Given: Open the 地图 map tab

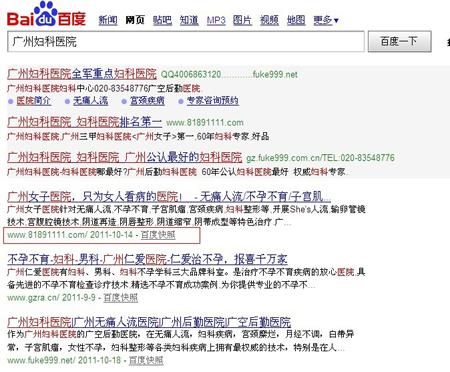Looking at the screenshot, I should 296,20.
